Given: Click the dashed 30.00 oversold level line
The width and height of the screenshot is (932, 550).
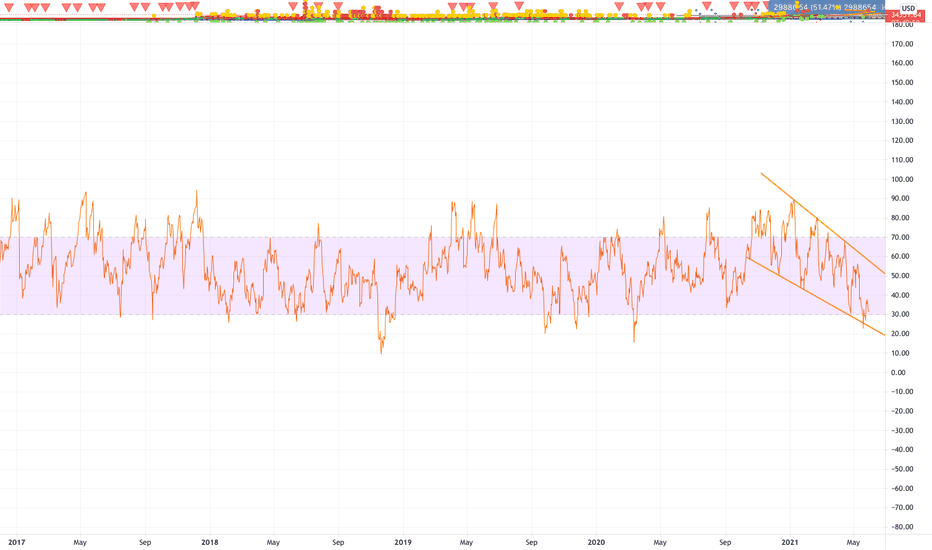Looking at the screenshot, I should (443, 315).
